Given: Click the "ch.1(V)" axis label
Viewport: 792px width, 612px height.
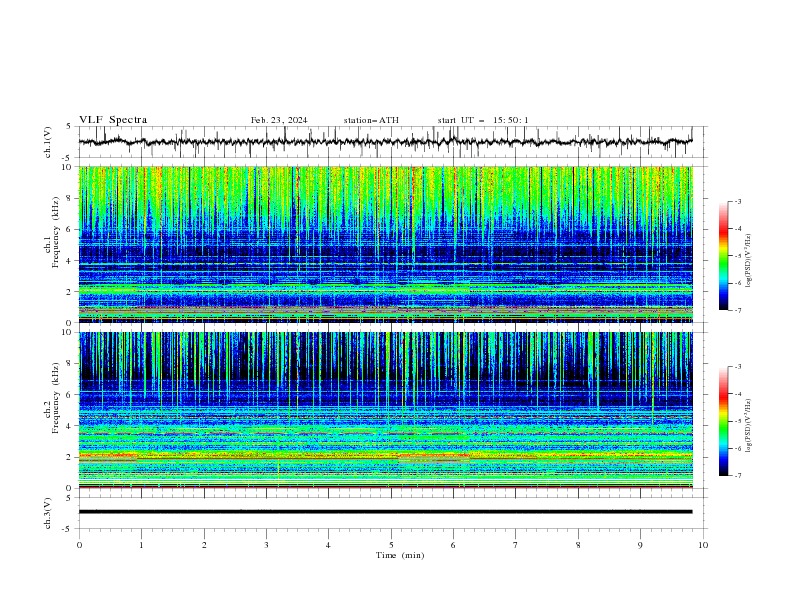Looking at the screenshot, I should click(x=48, y=142).
